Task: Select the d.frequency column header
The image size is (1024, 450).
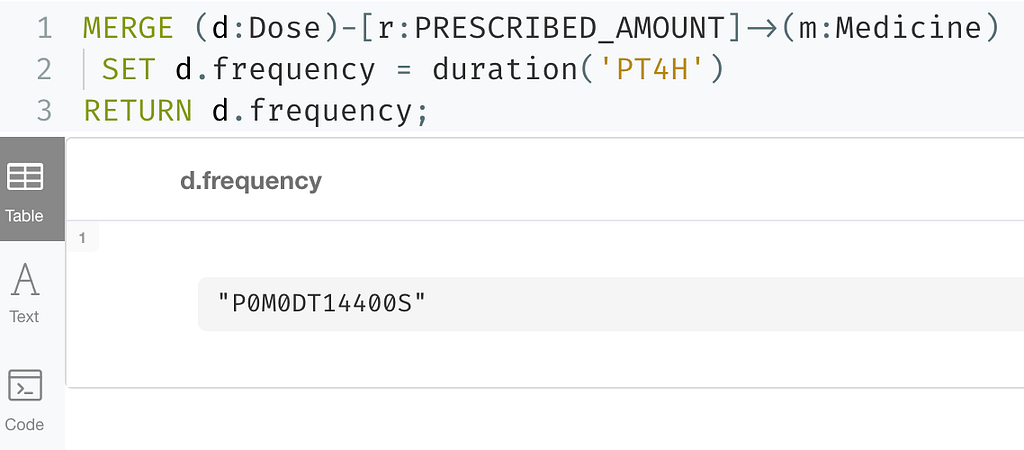Action: (x=251, y=181)
